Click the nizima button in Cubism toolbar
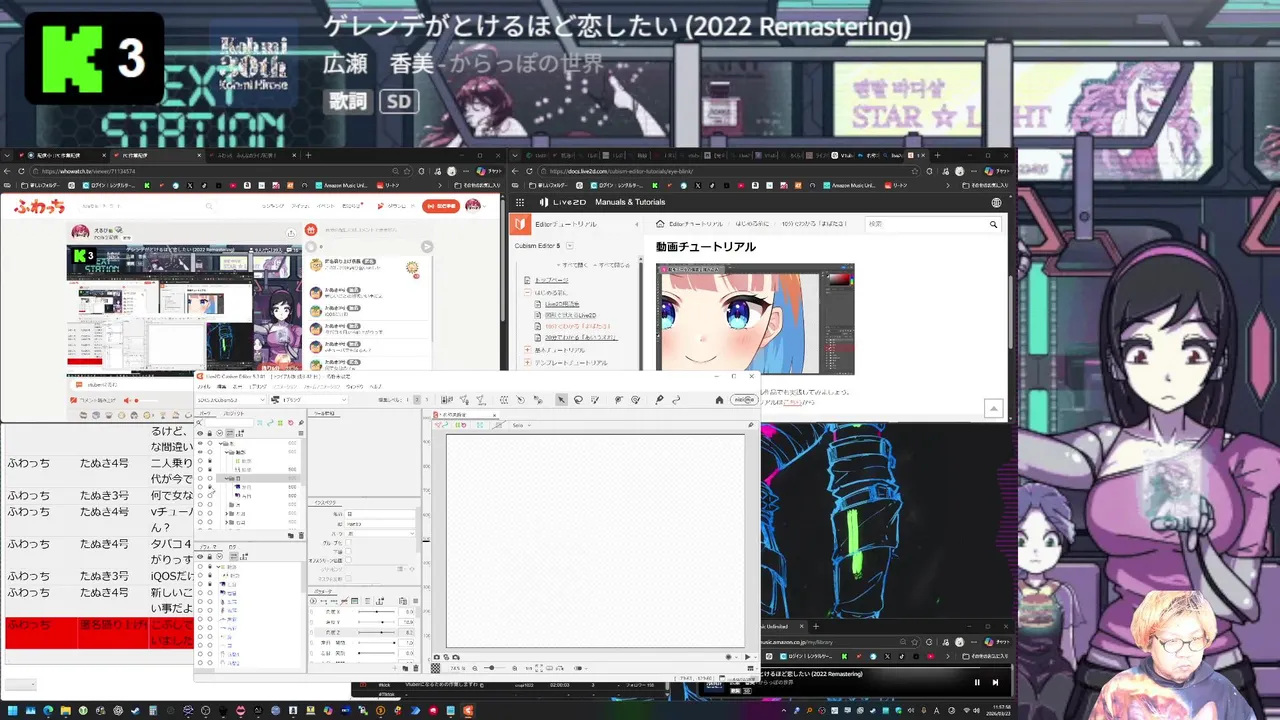 point(745,400)
